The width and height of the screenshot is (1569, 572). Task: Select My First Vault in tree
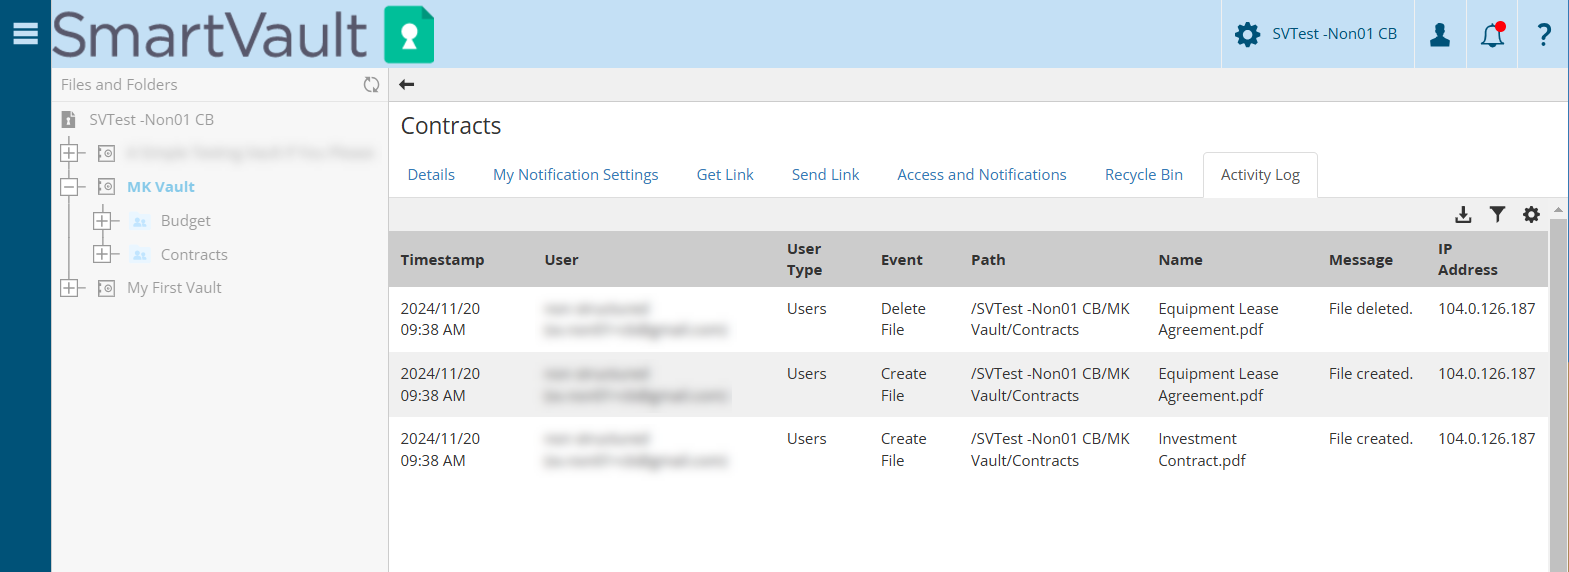point(174,288)
